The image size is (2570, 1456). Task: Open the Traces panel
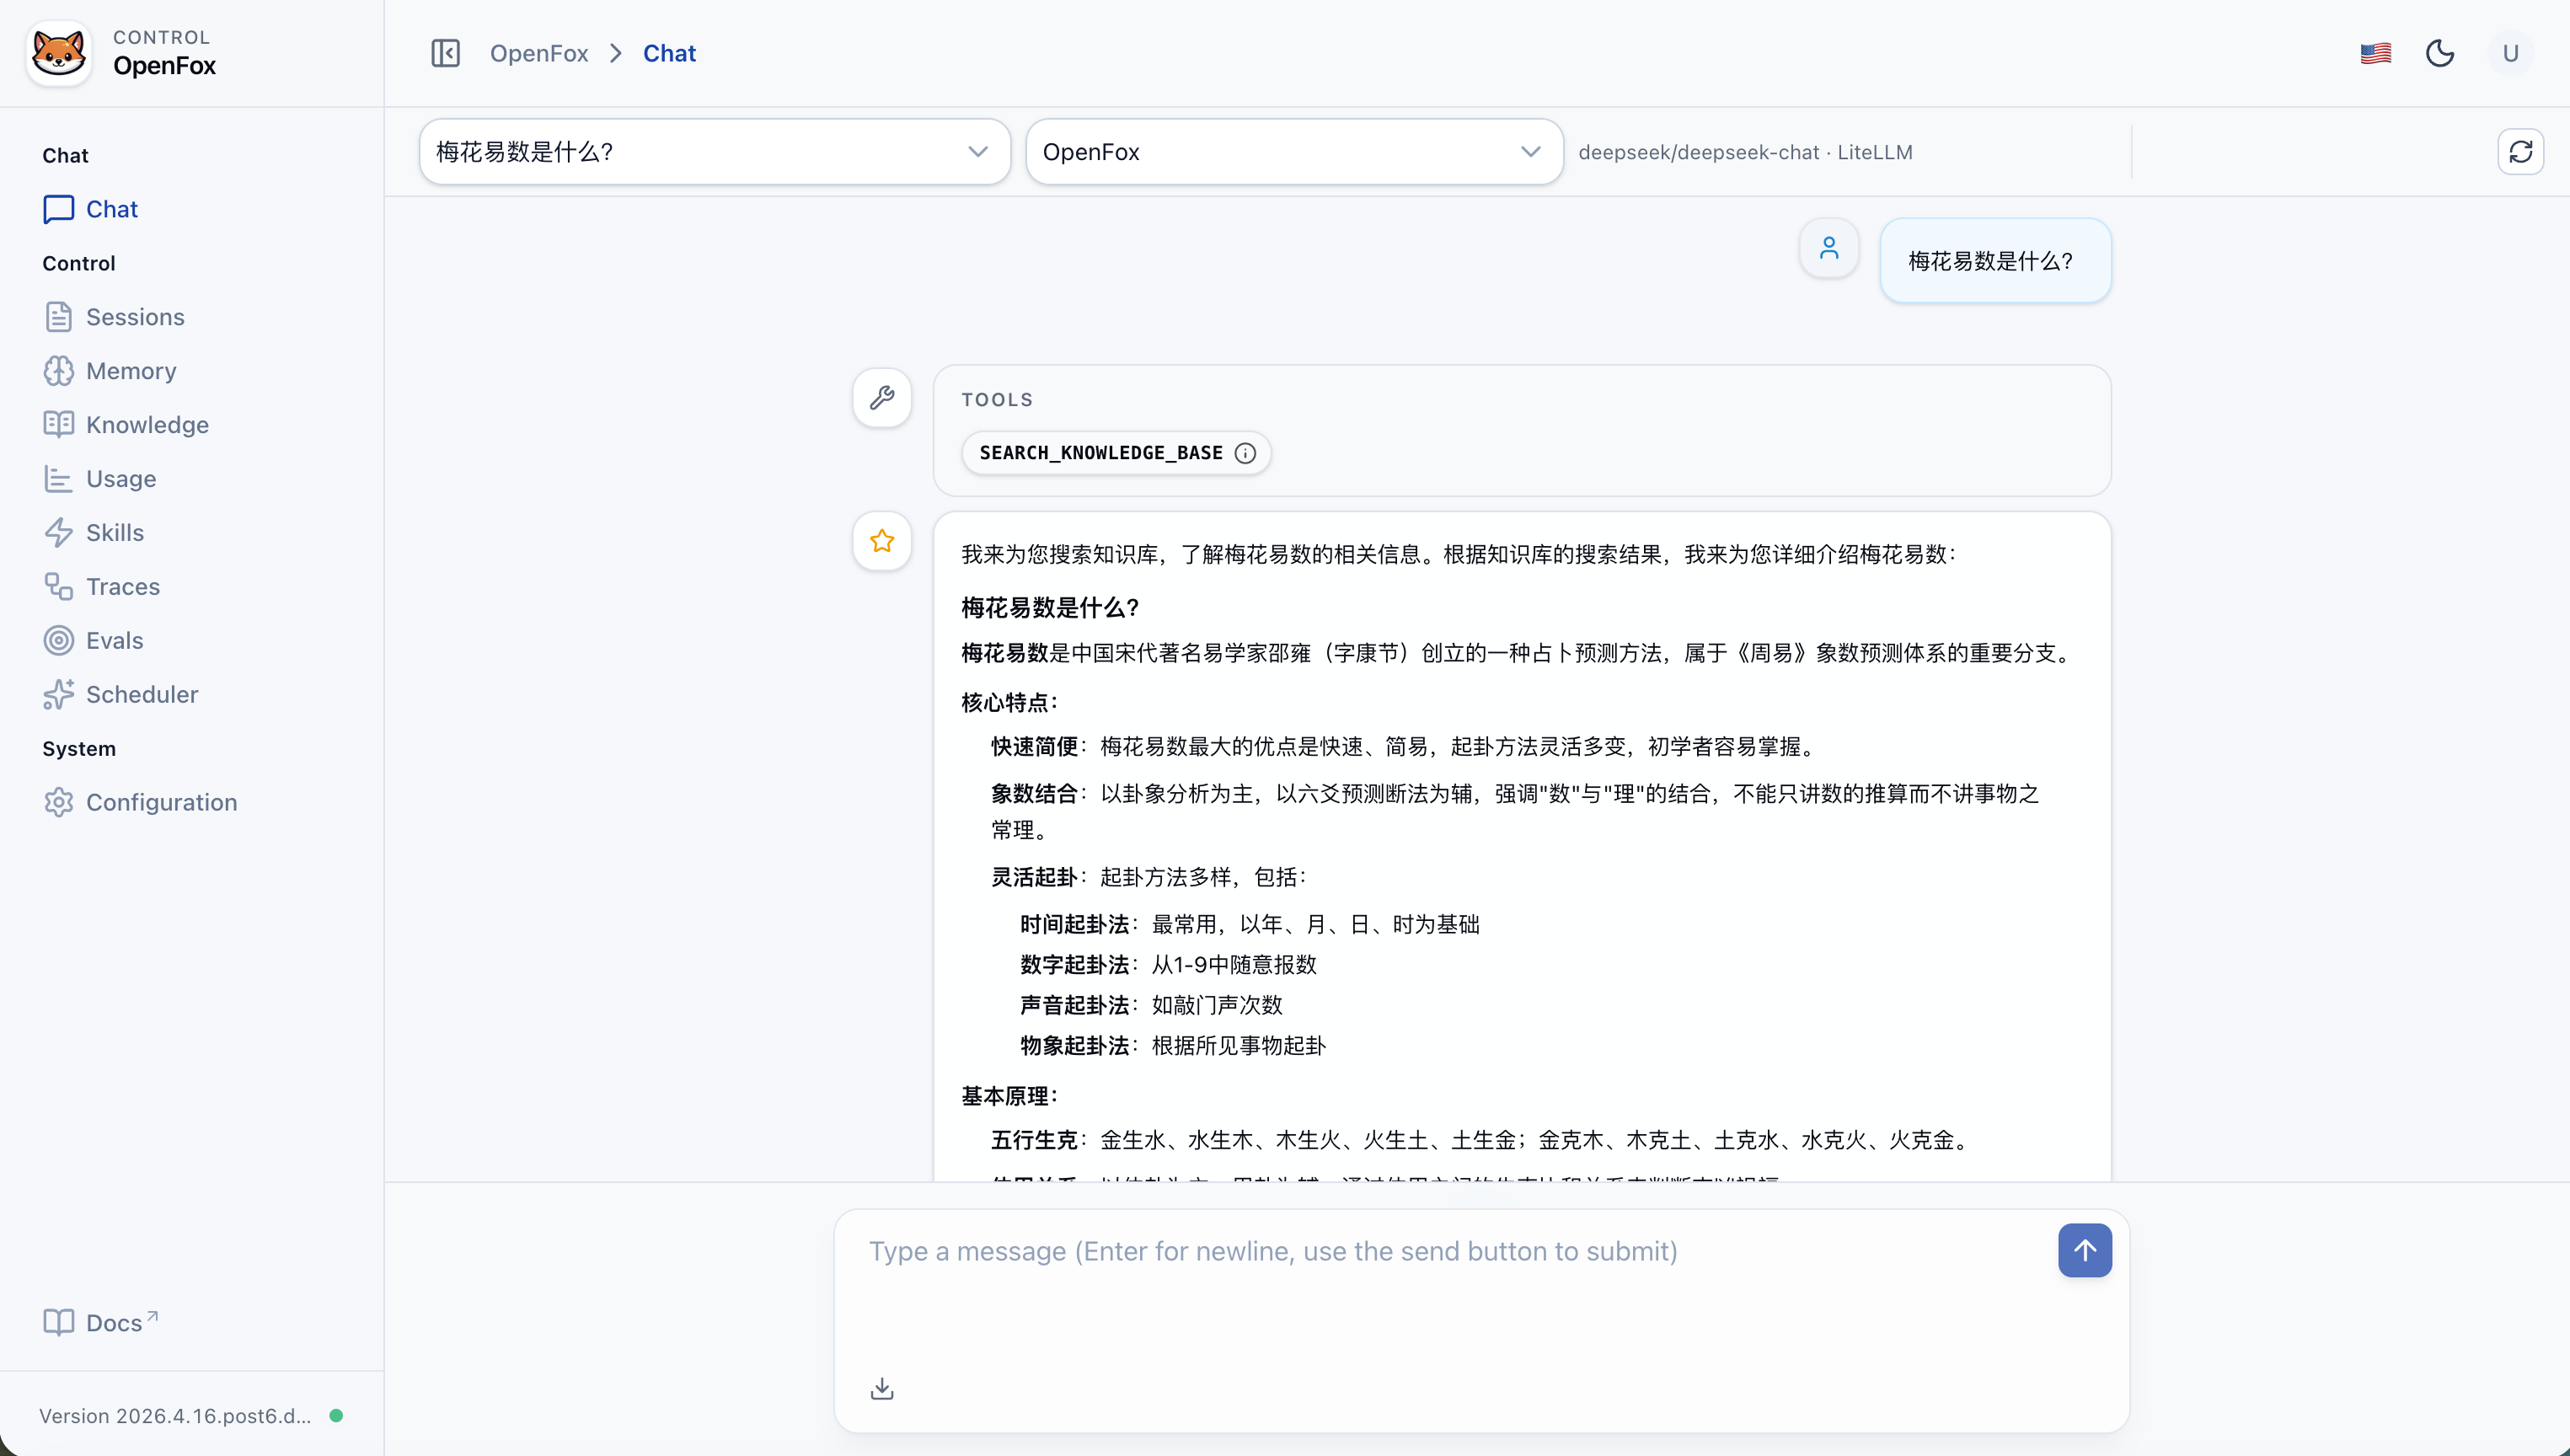[122, 586]
